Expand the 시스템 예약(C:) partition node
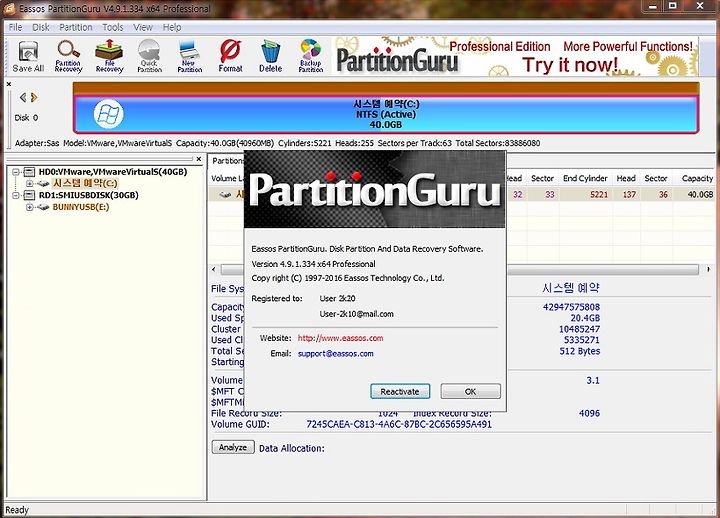 [x=29, y=183]
